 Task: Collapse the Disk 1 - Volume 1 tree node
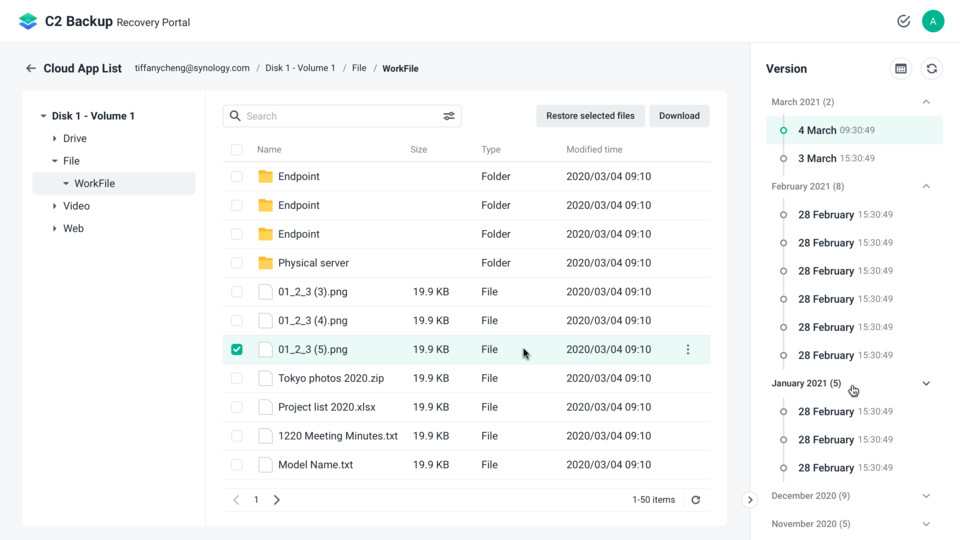(x=43, y=116)
